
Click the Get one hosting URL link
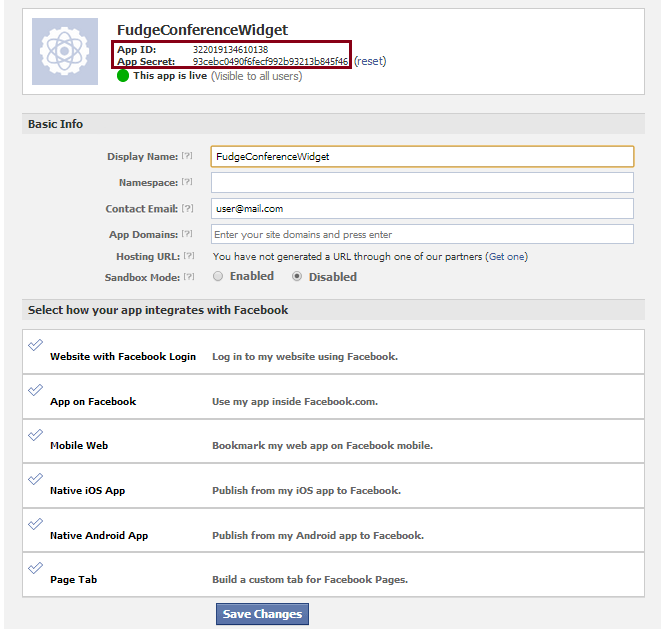(506, 256)
